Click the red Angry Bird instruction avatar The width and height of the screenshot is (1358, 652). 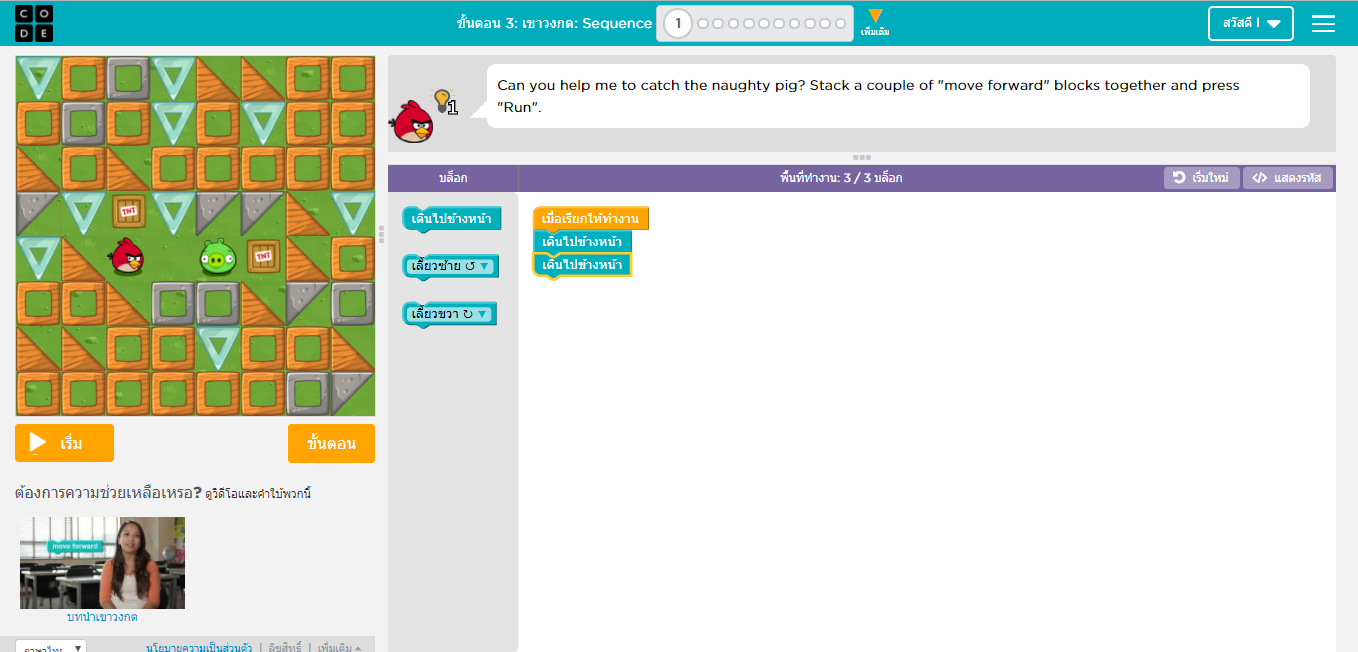point(411,122)
